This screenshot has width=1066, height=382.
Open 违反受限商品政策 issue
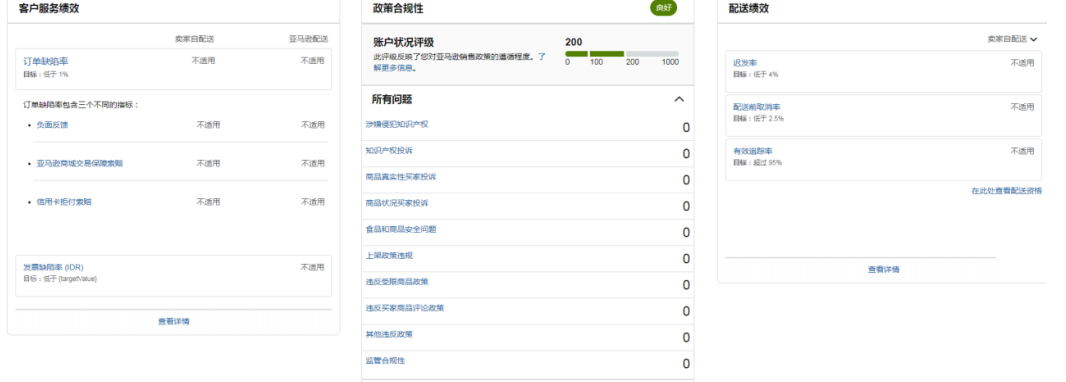click(396, 281)
